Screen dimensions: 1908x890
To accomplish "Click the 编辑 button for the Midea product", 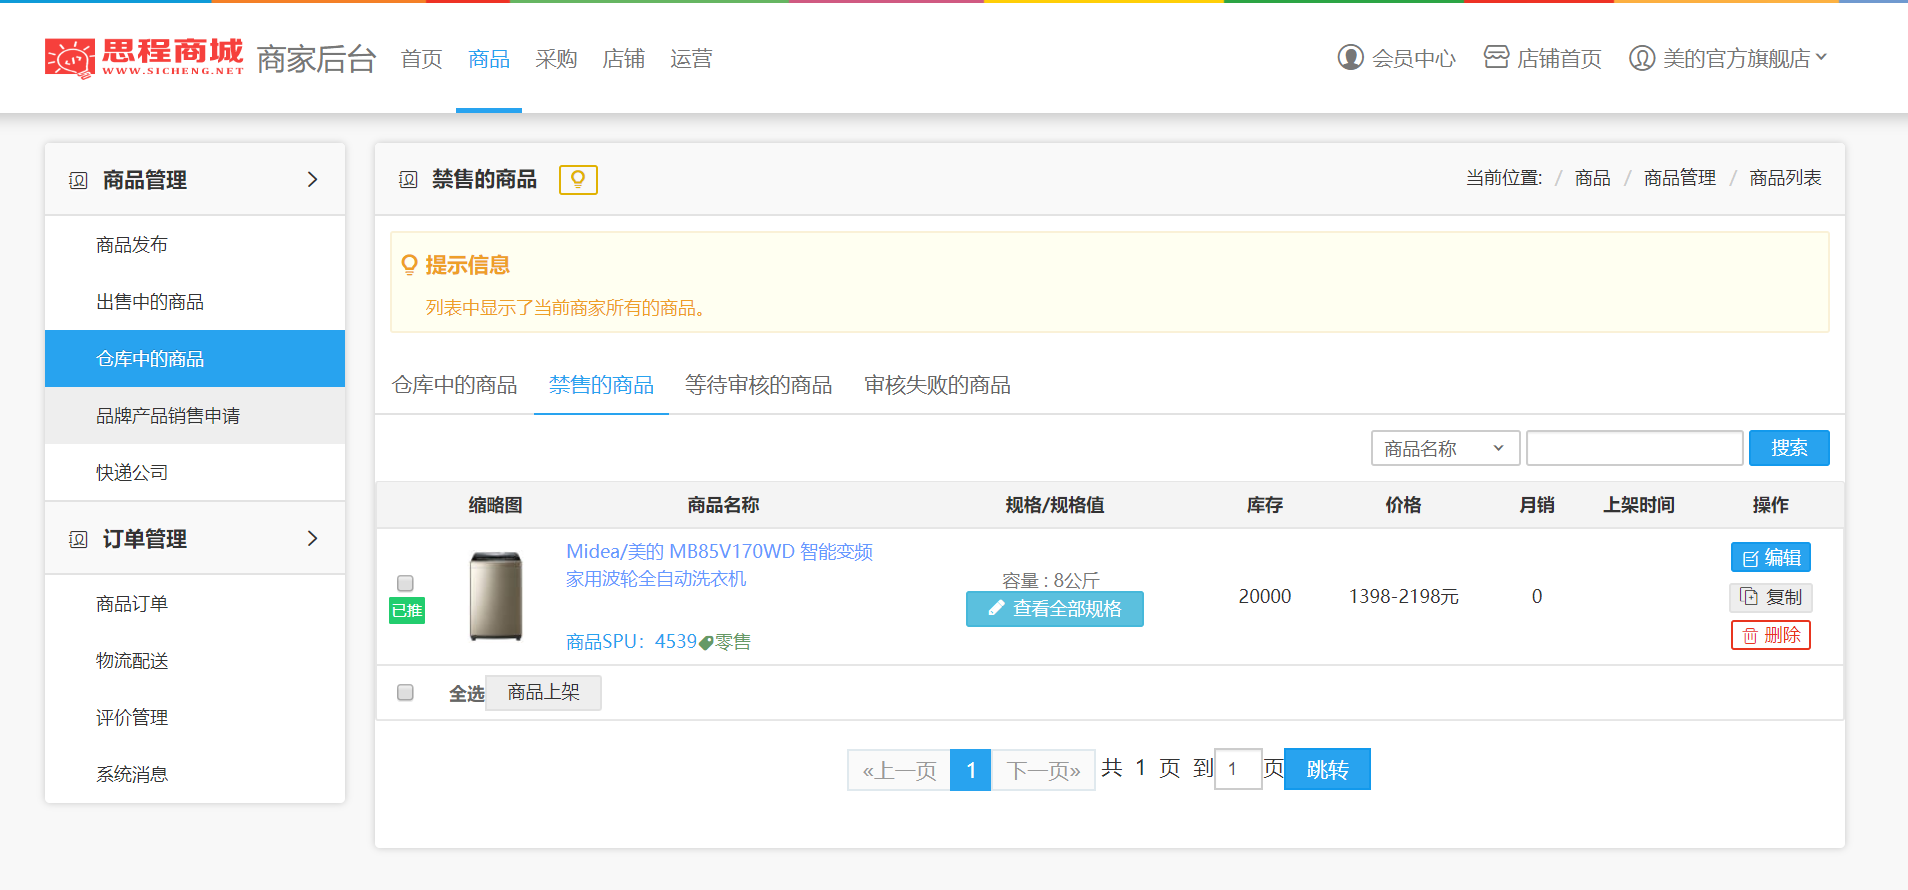I will [1771, 558].
